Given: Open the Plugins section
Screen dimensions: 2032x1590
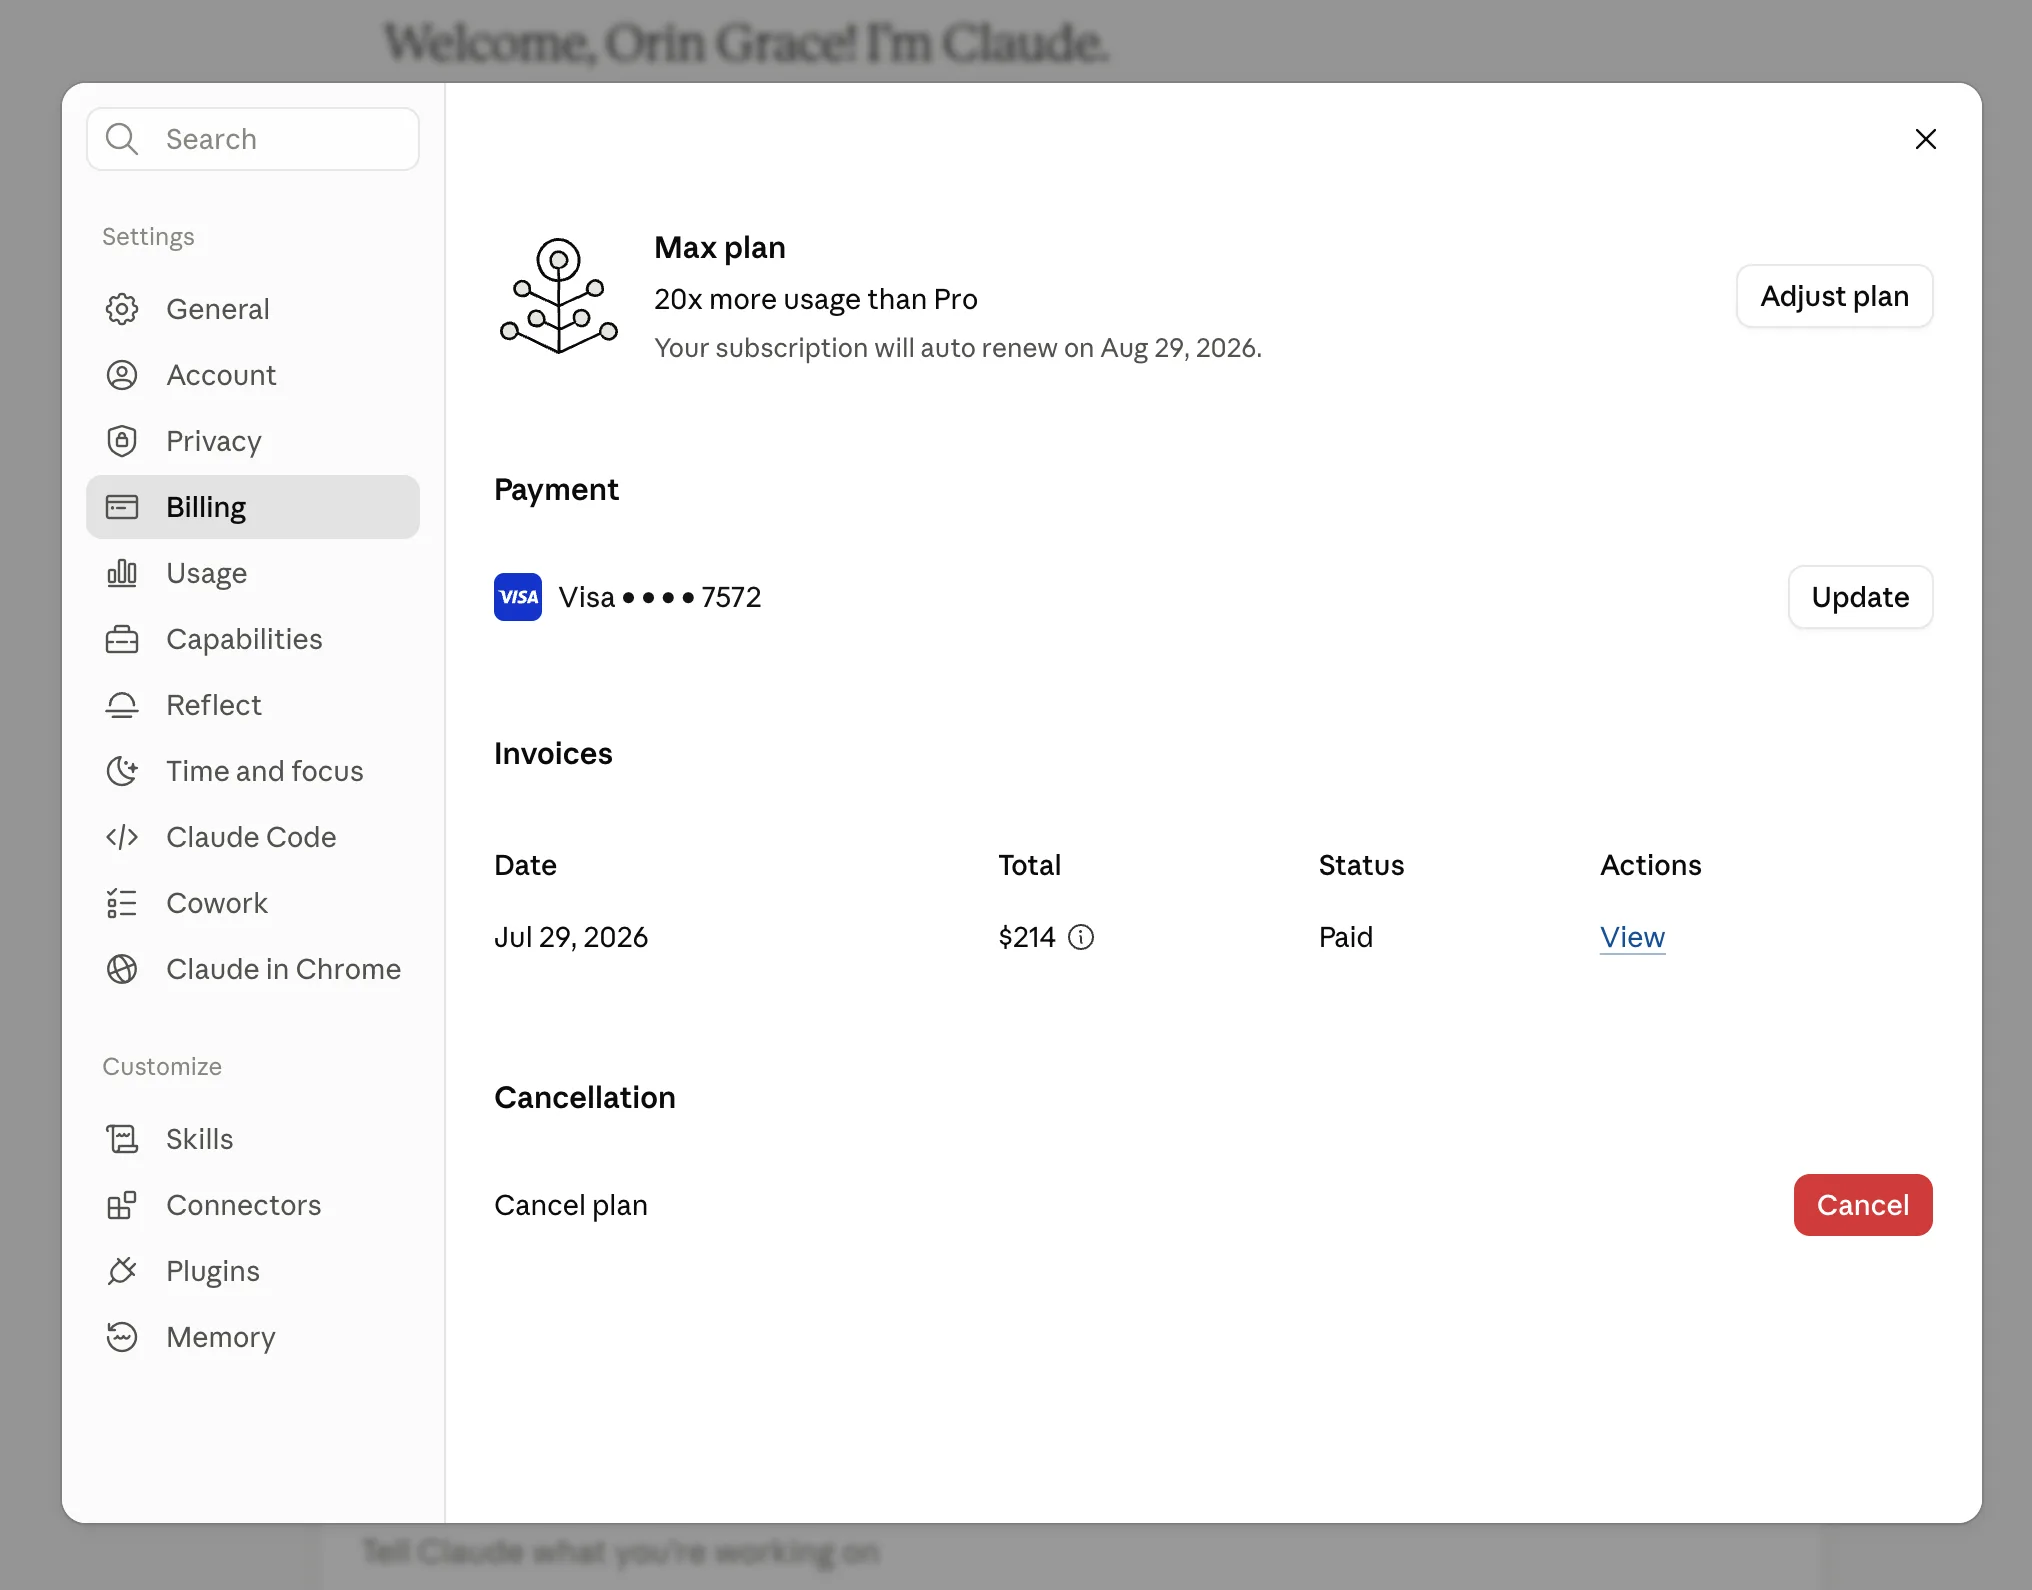Looking at the screenshot, I should coord(253,1271).
